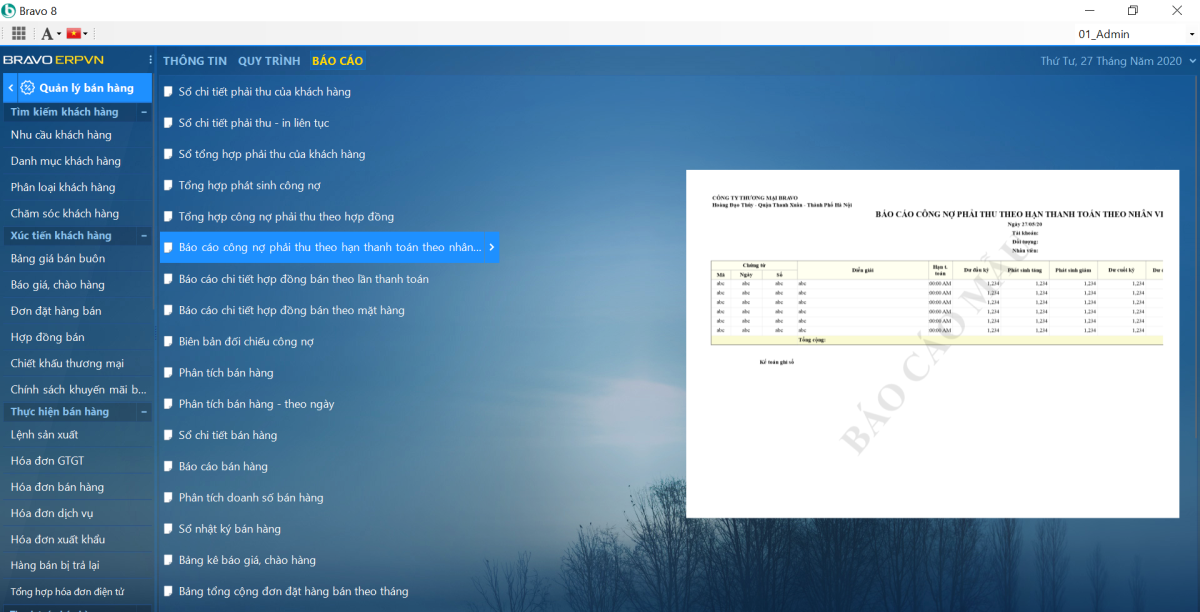Collapse the Xúc tiến khách hàng section

pyautogui.click(x=145, y=236)
